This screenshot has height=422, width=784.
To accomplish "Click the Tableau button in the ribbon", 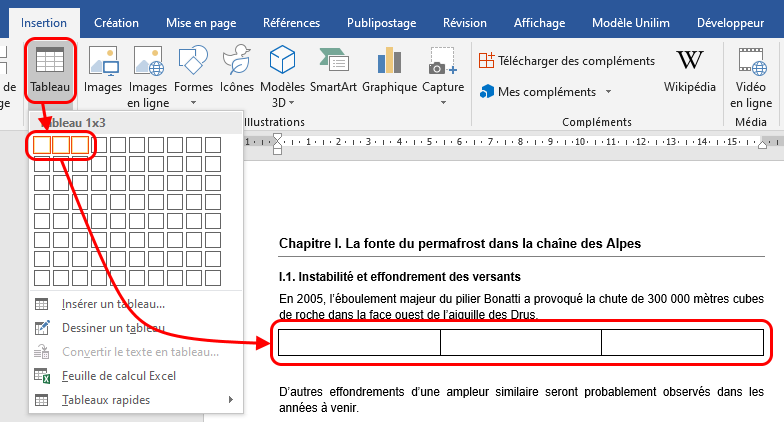I will click(x=50, y=71).
